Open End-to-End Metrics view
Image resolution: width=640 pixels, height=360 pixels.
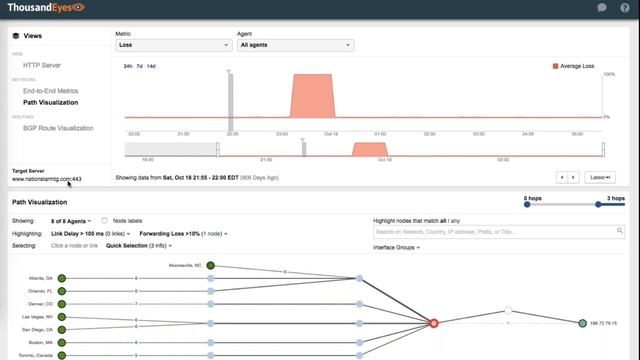50,91
